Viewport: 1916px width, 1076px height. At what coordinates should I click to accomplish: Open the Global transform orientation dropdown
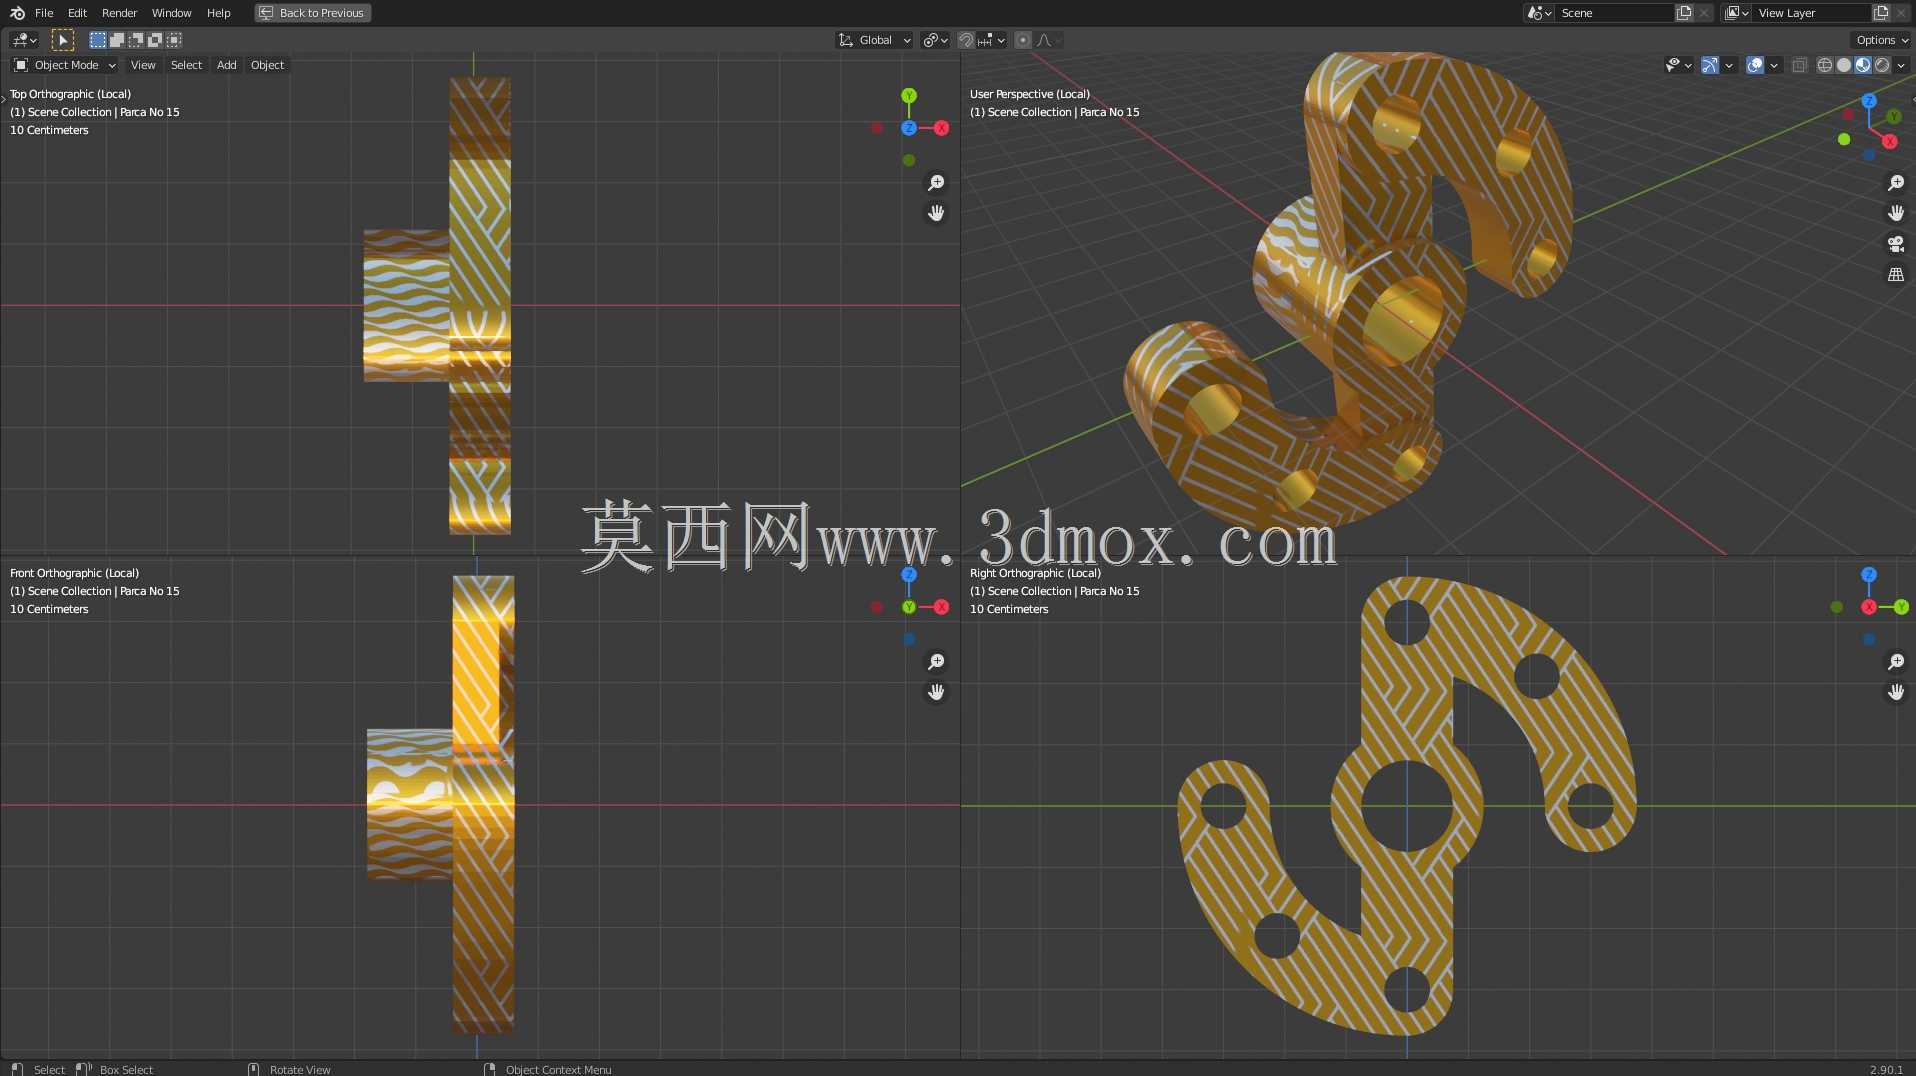pos(875,40)
